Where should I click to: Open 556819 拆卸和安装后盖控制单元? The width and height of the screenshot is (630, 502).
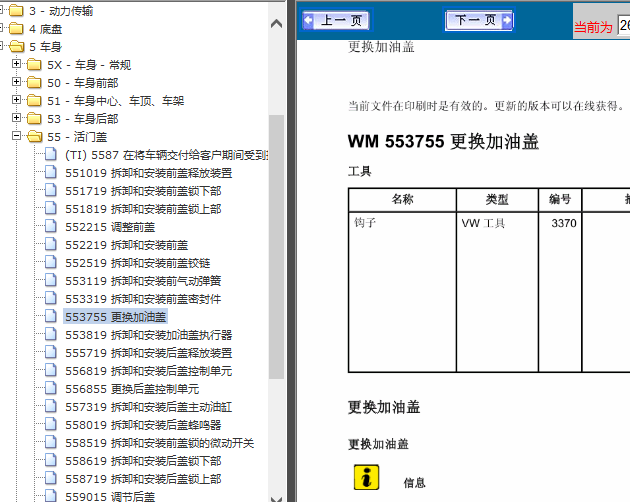coord(149,371)
